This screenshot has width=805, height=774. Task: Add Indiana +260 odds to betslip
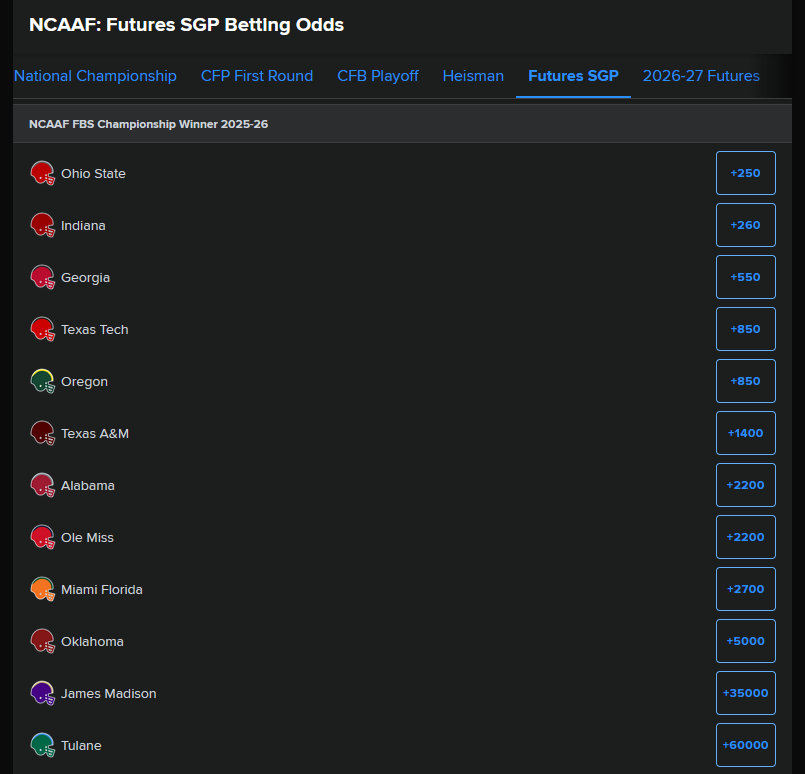[x=745, y=225]
